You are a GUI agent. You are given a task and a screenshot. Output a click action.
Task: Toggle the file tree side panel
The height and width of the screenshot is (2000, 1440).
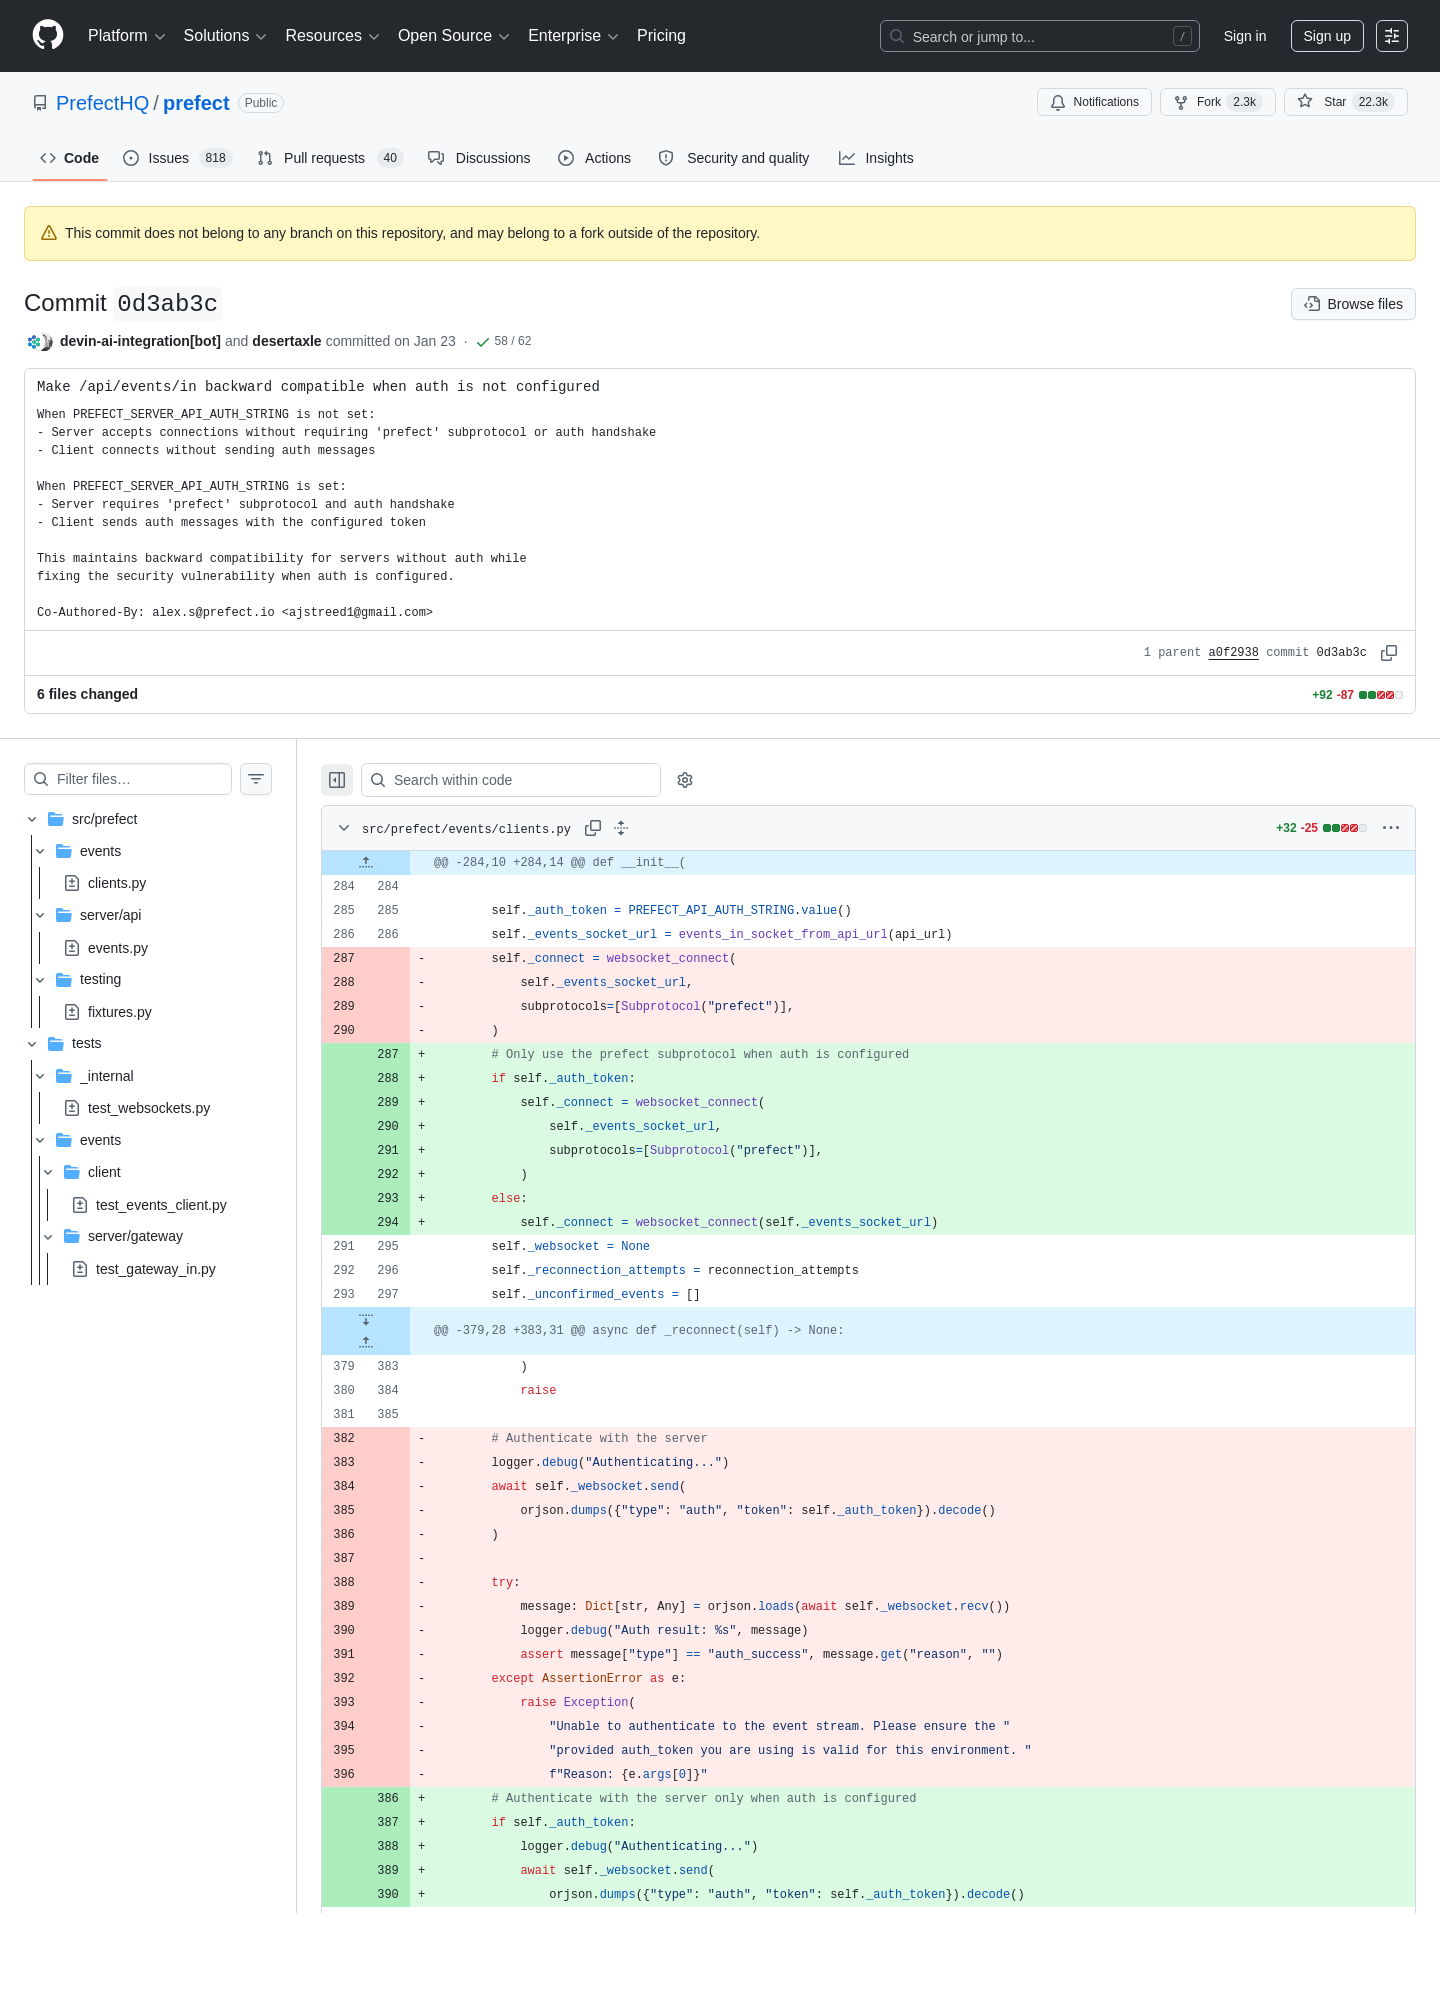tap(337, 780)
